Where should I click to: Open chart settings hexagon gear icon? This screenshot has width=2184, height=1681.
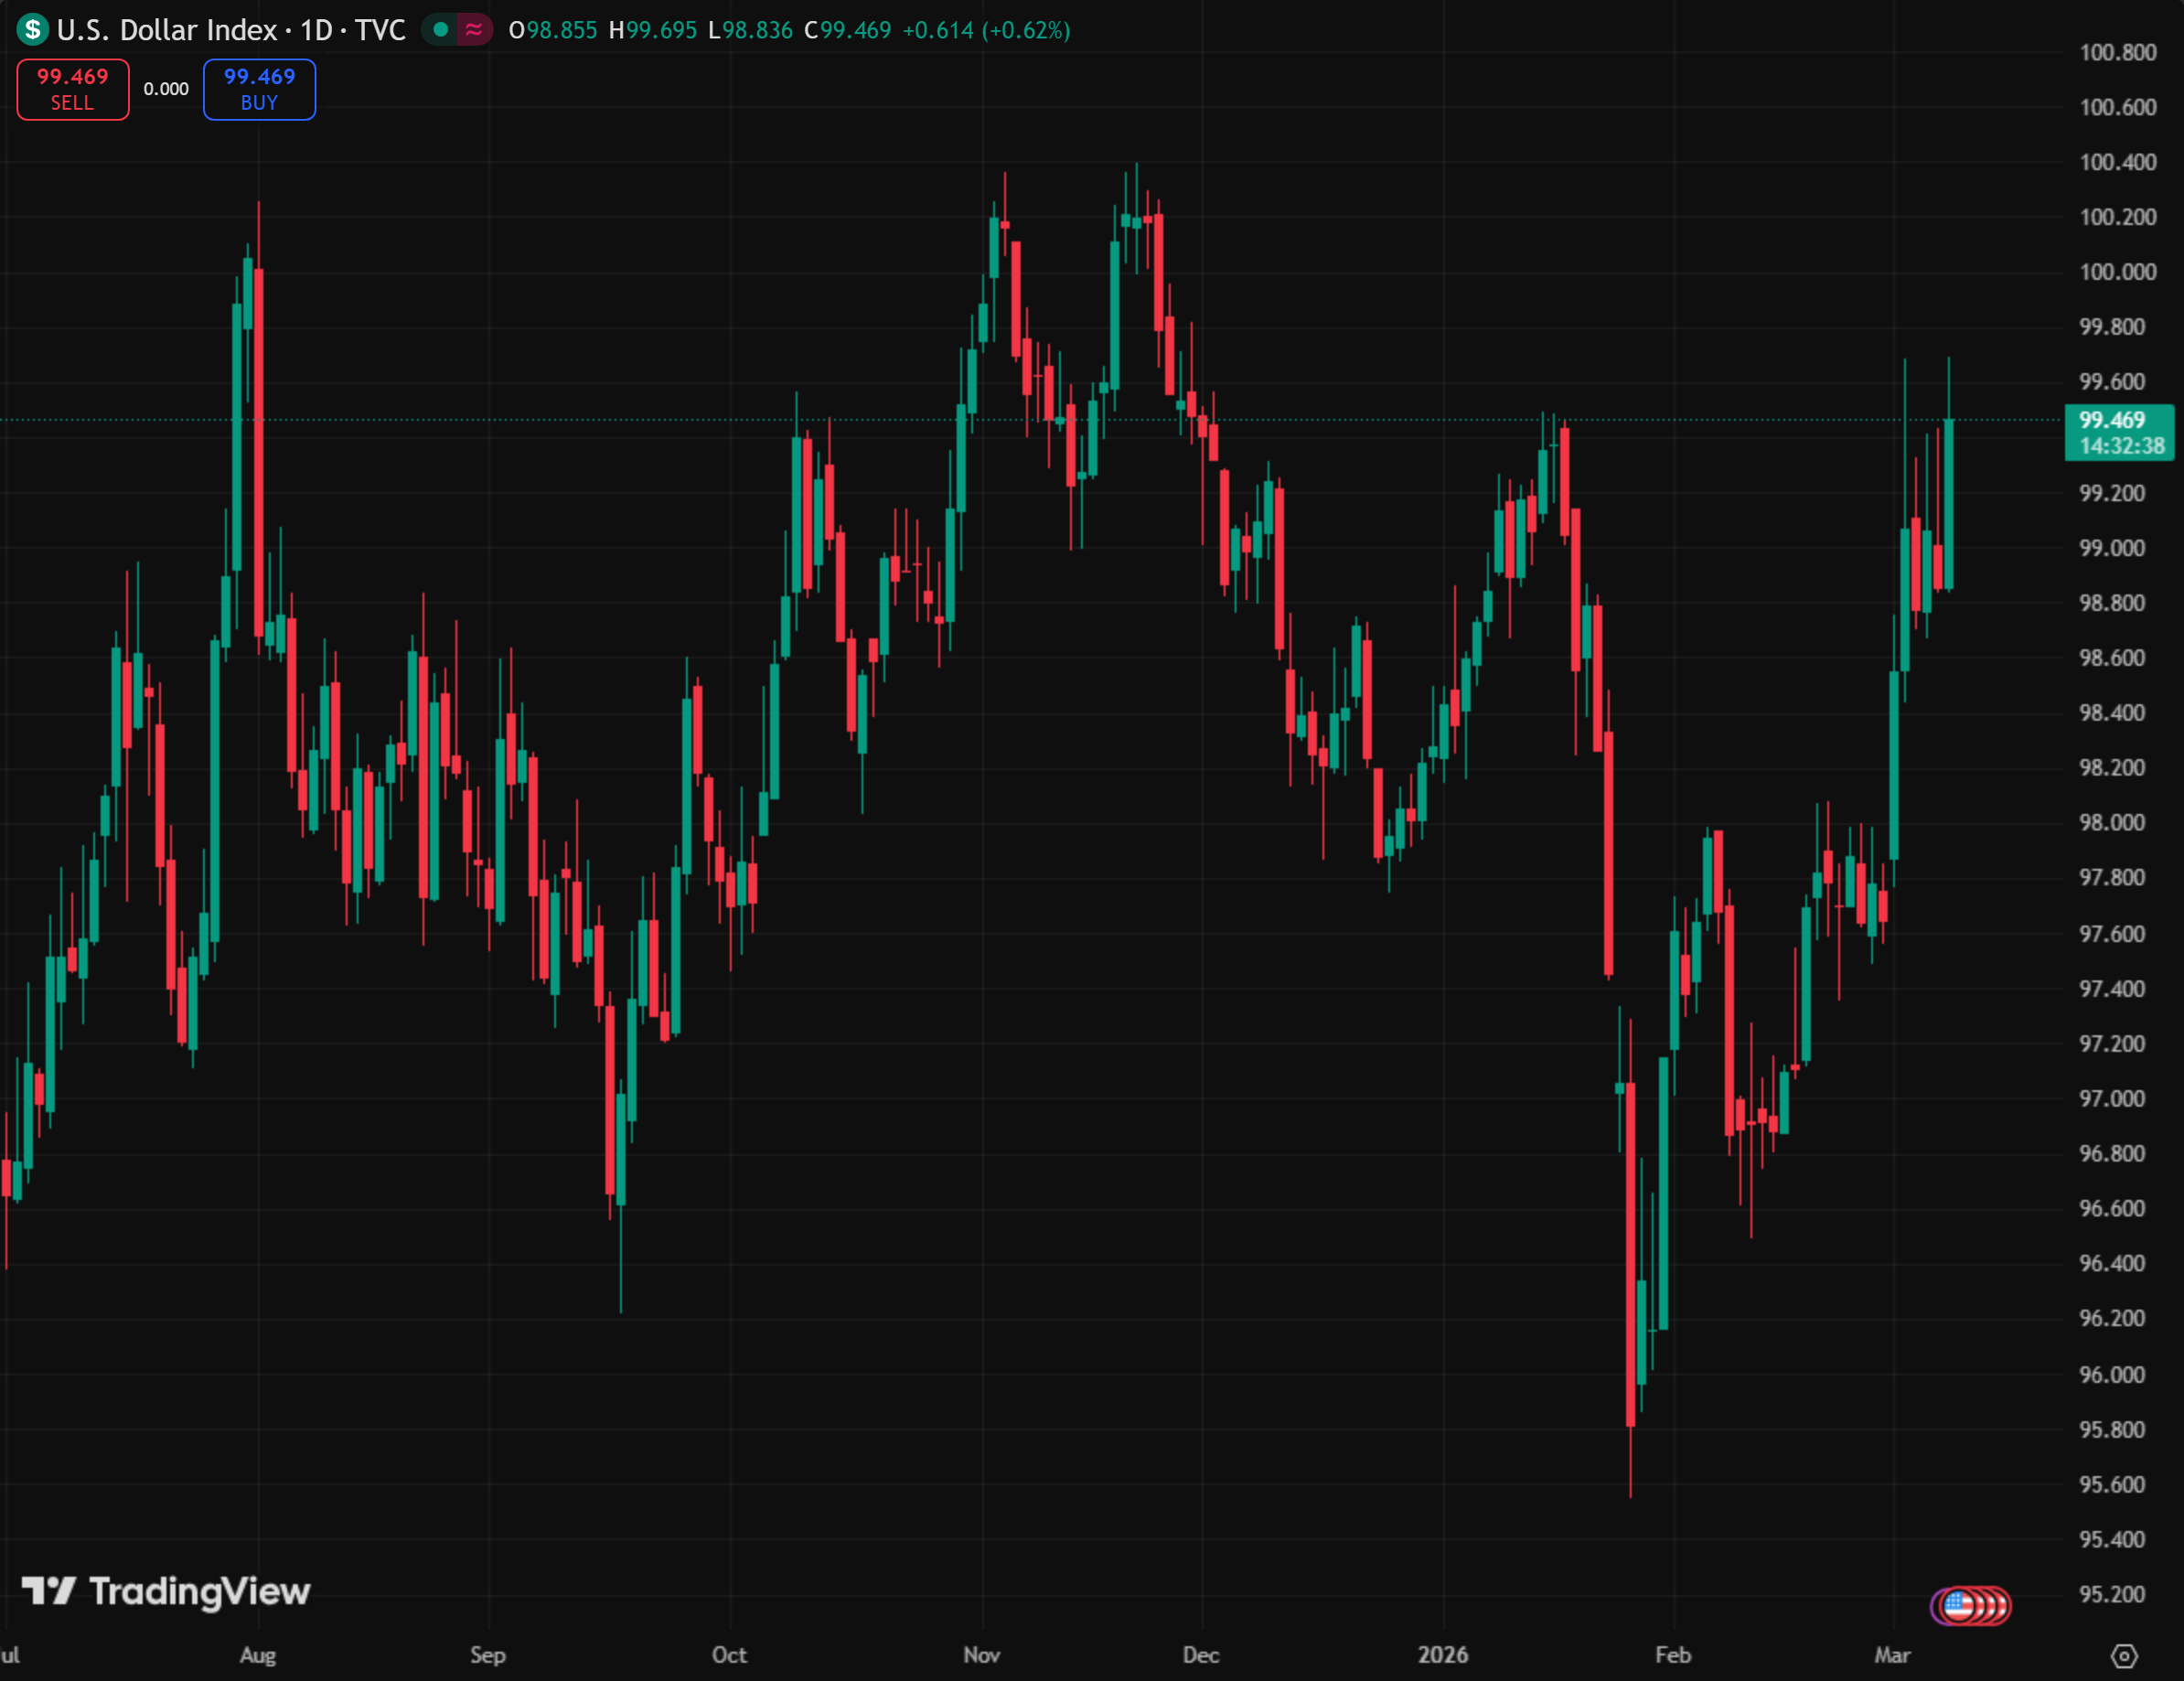click(2124, 1656)
